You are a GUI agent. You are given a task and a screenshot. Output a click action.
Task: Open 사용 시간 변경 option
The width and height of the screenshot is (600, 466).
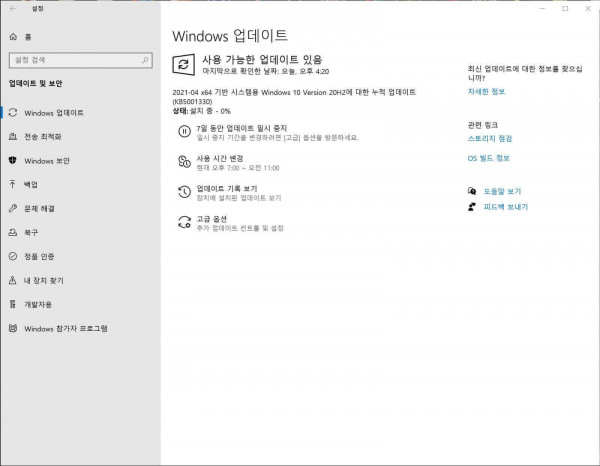click(x=220, y=158)
